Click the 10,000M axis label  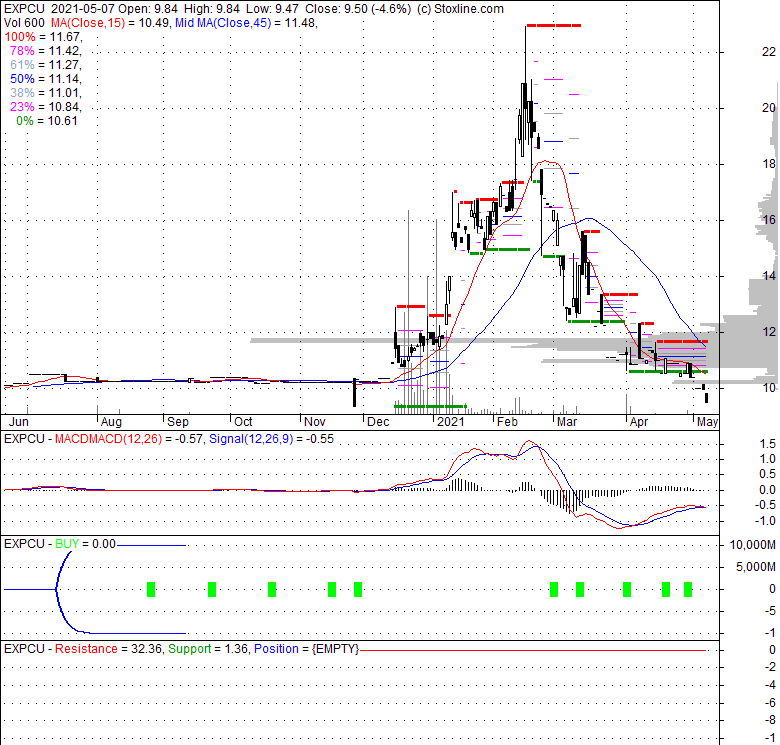[753, 545]
